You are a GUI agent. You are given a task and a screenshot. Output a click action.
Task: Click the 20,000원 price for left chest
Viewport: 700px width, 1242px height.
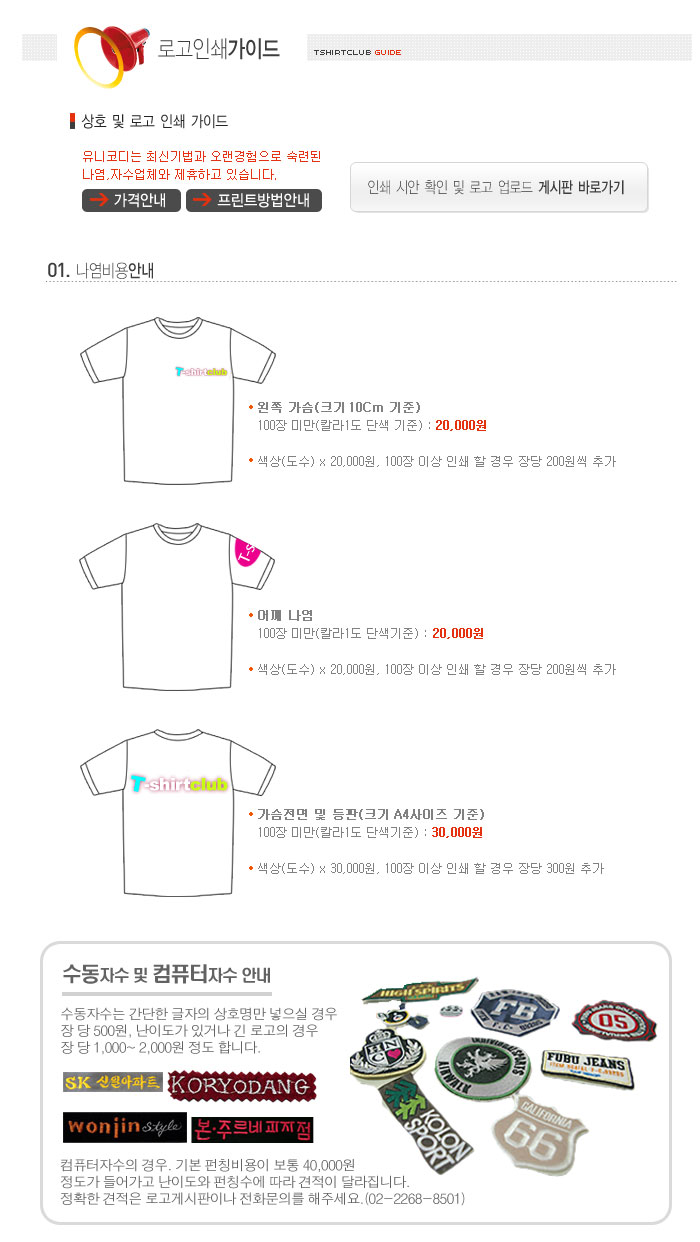point(460,425)
